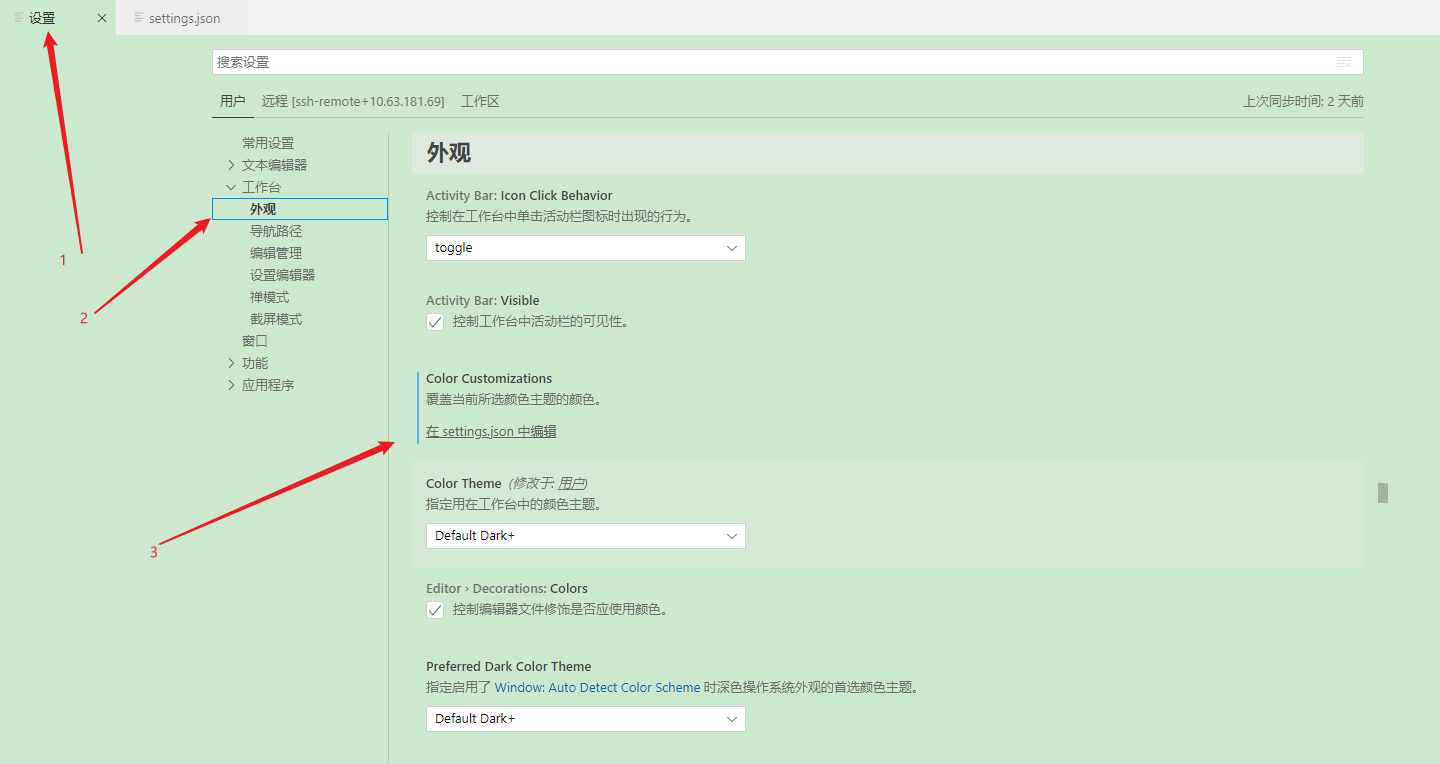Click the 用户 link next to Color Theme
Screen dimensions: 1440x764
pyautogui.click(x=571, y=484)
